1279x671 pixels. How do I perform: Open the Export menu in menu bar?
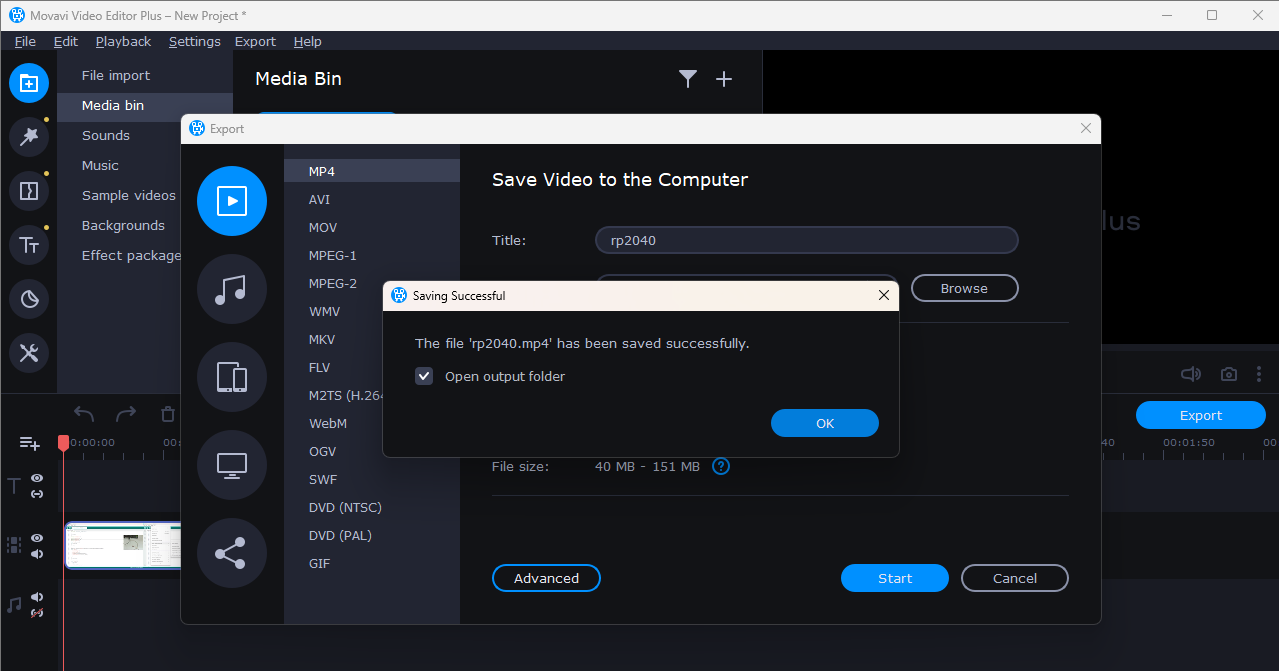click(x=255, y=41)
